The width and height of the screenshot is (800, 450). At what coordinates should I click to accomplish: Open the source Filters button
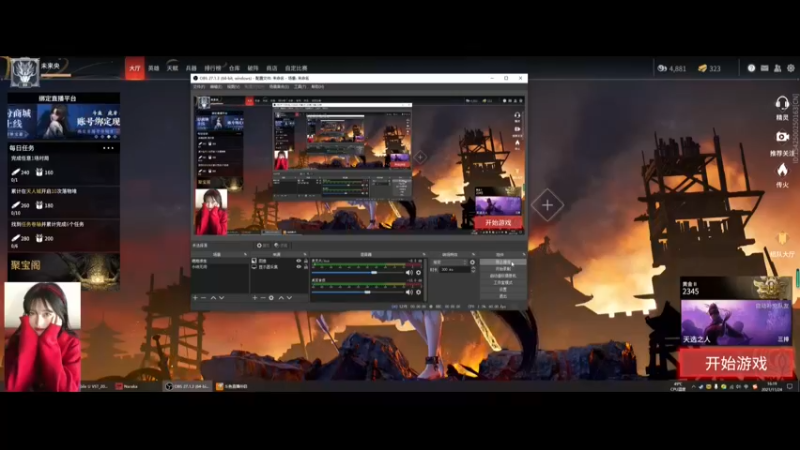point(281,245)
